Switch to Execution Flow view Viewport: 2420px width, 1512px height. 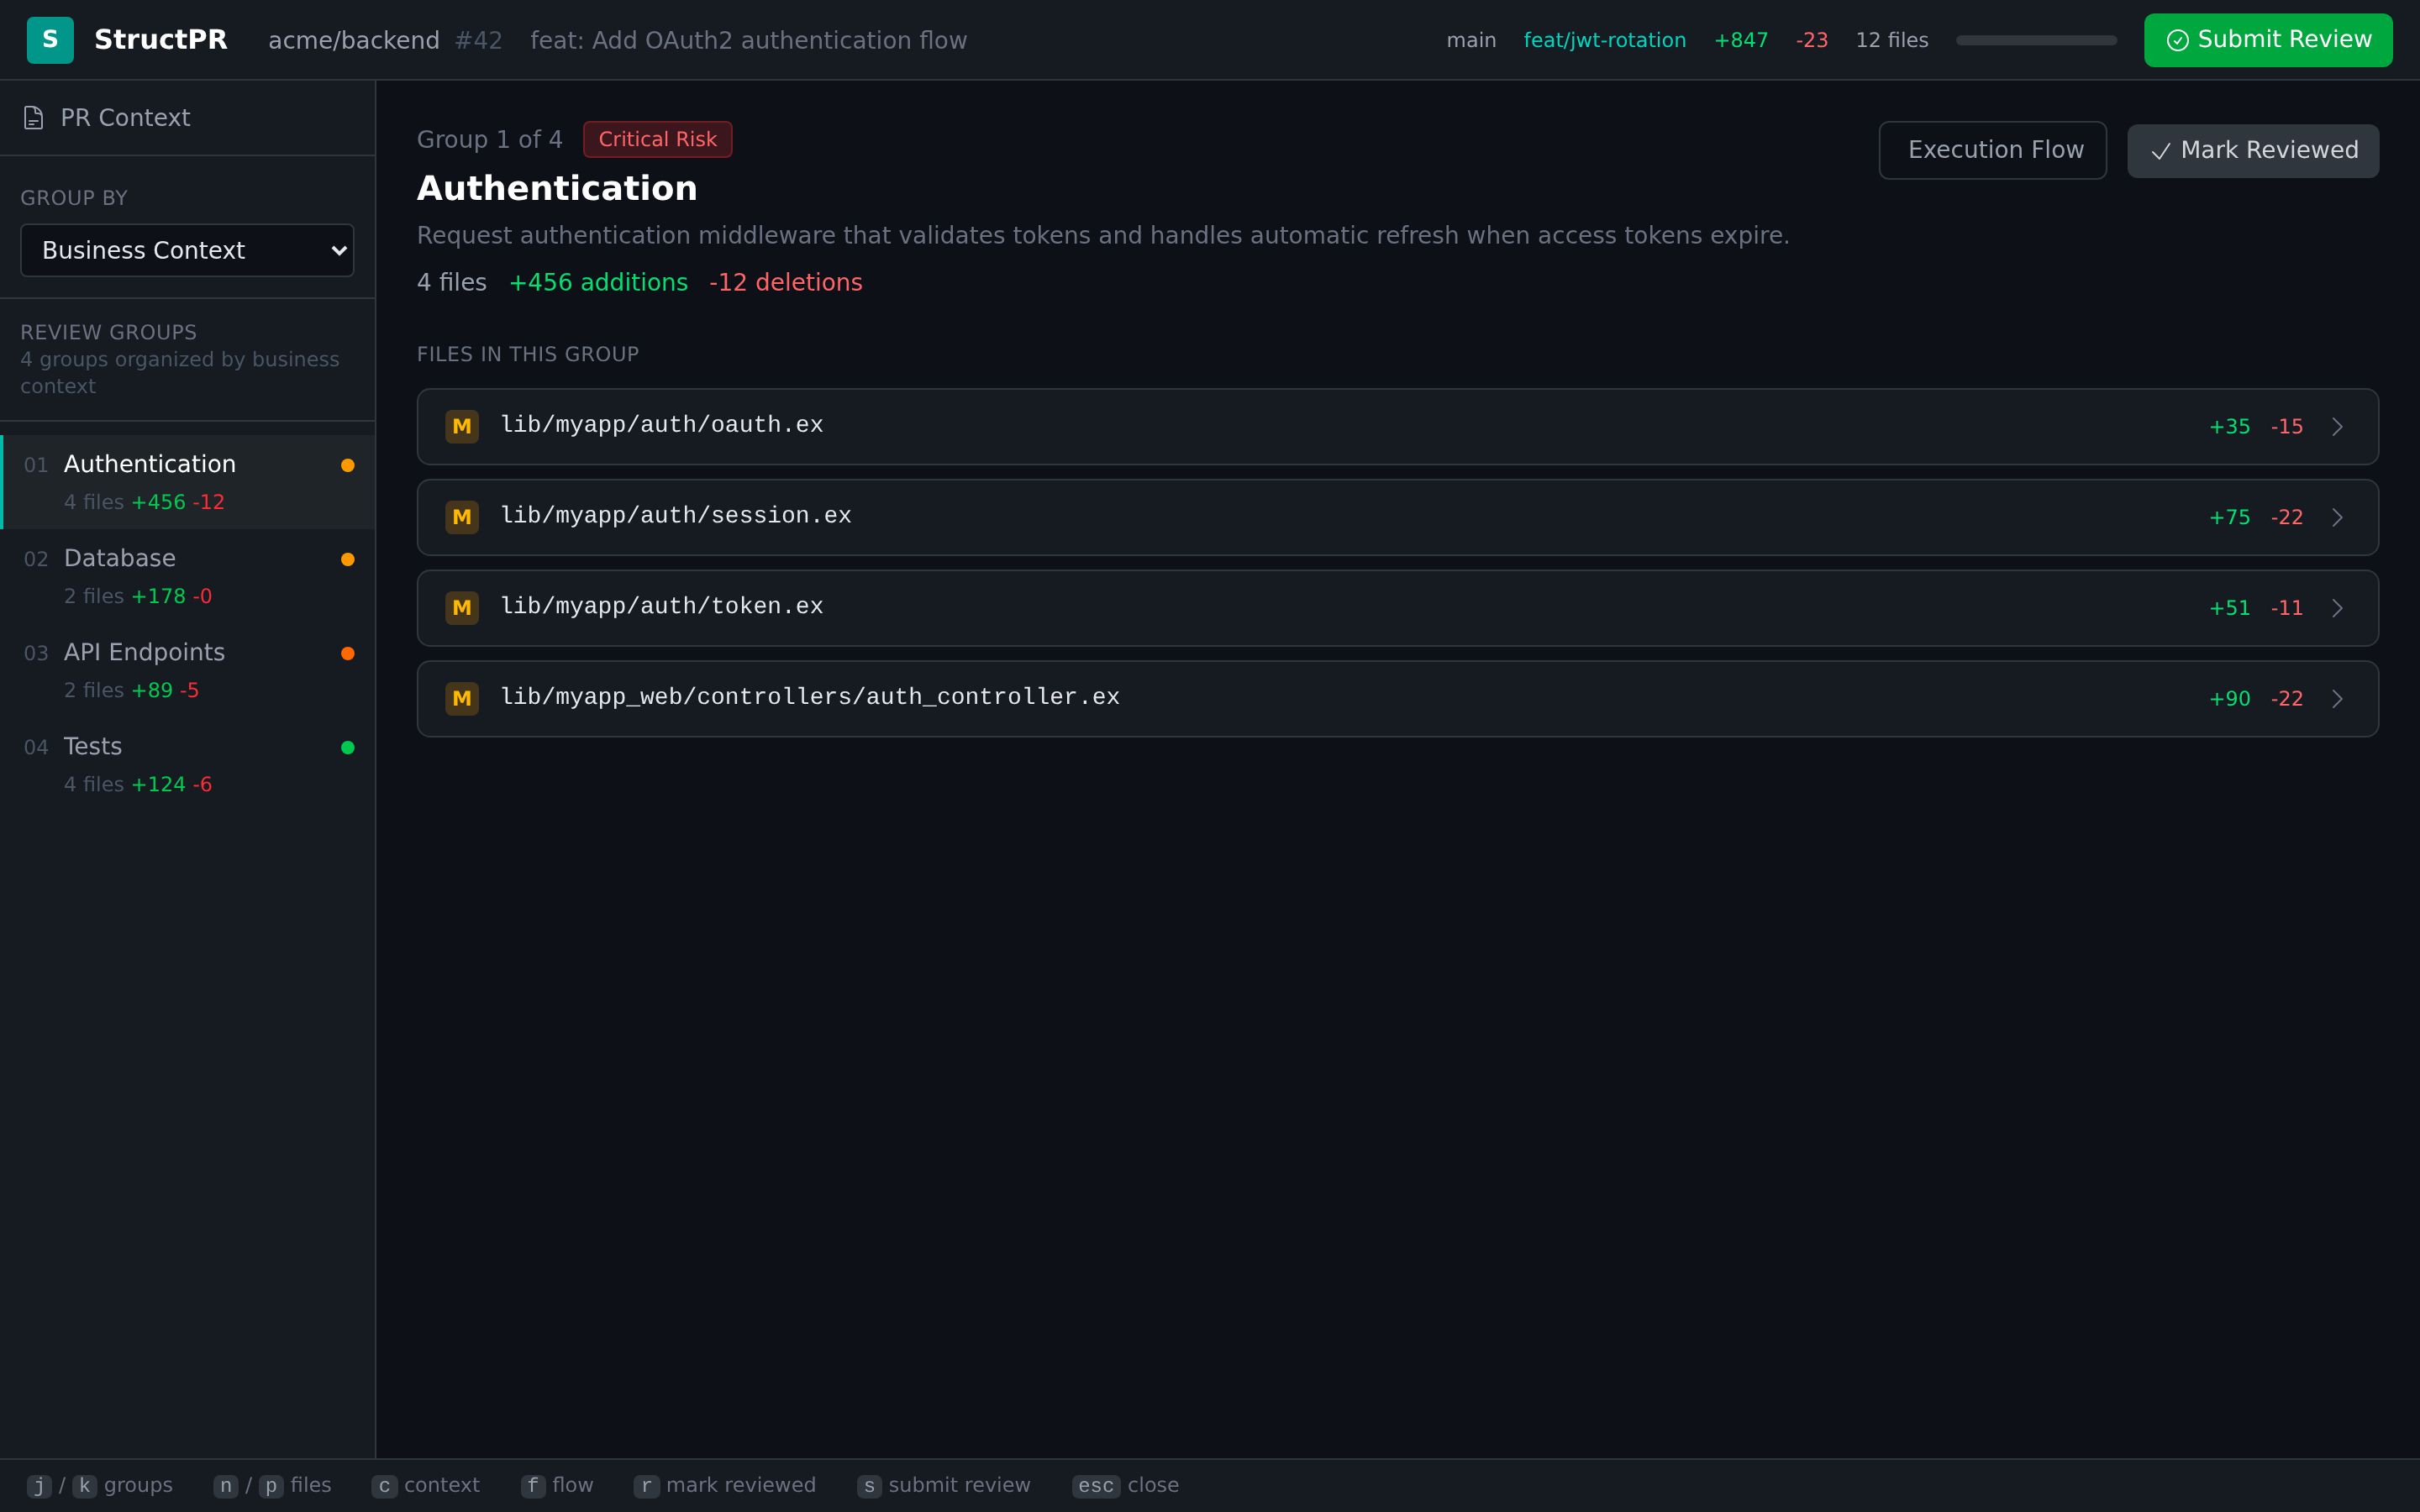[x=1993, y=150]
